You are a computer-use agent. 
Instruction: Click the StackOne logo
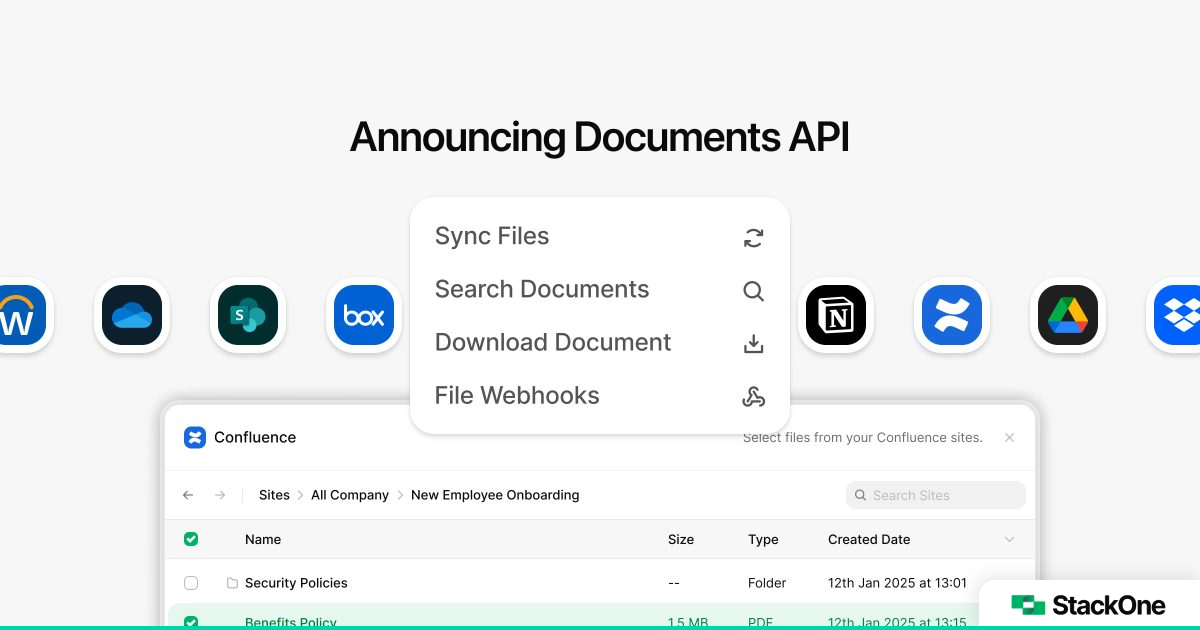[x=1088, y=605]
